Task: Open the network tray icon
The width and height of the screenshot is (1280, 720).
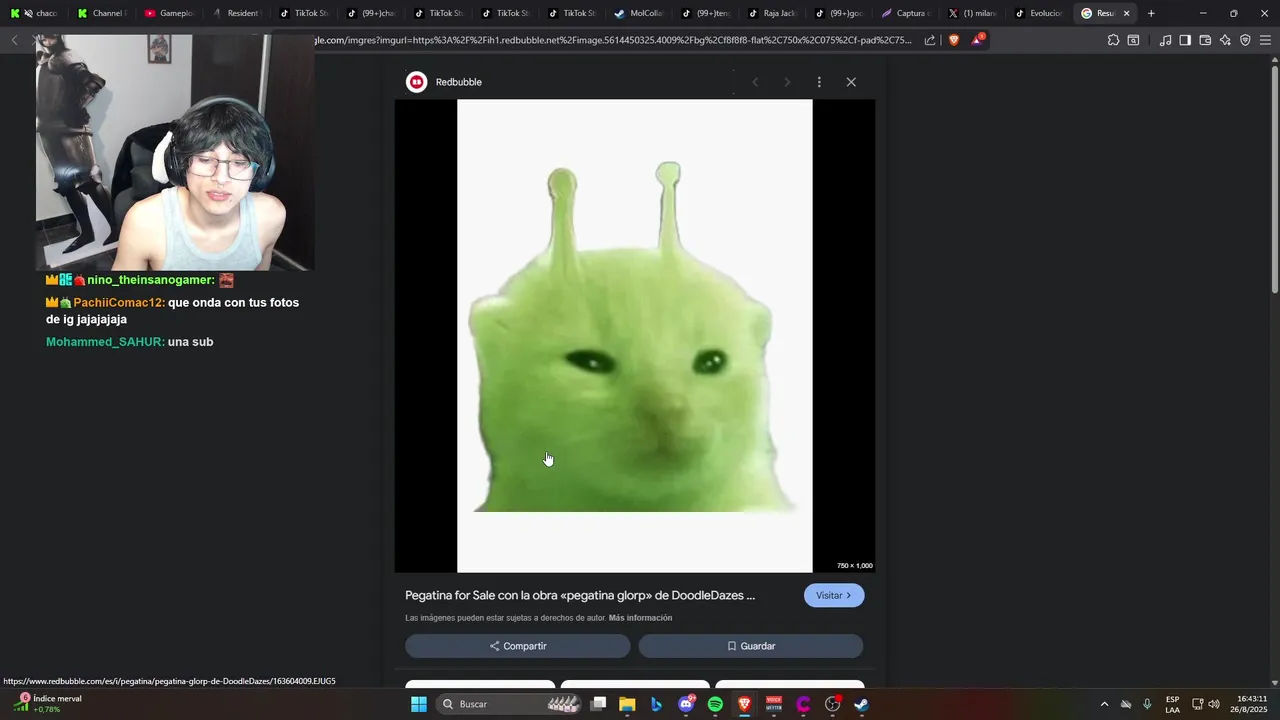Action: (x=1197, y=704)
